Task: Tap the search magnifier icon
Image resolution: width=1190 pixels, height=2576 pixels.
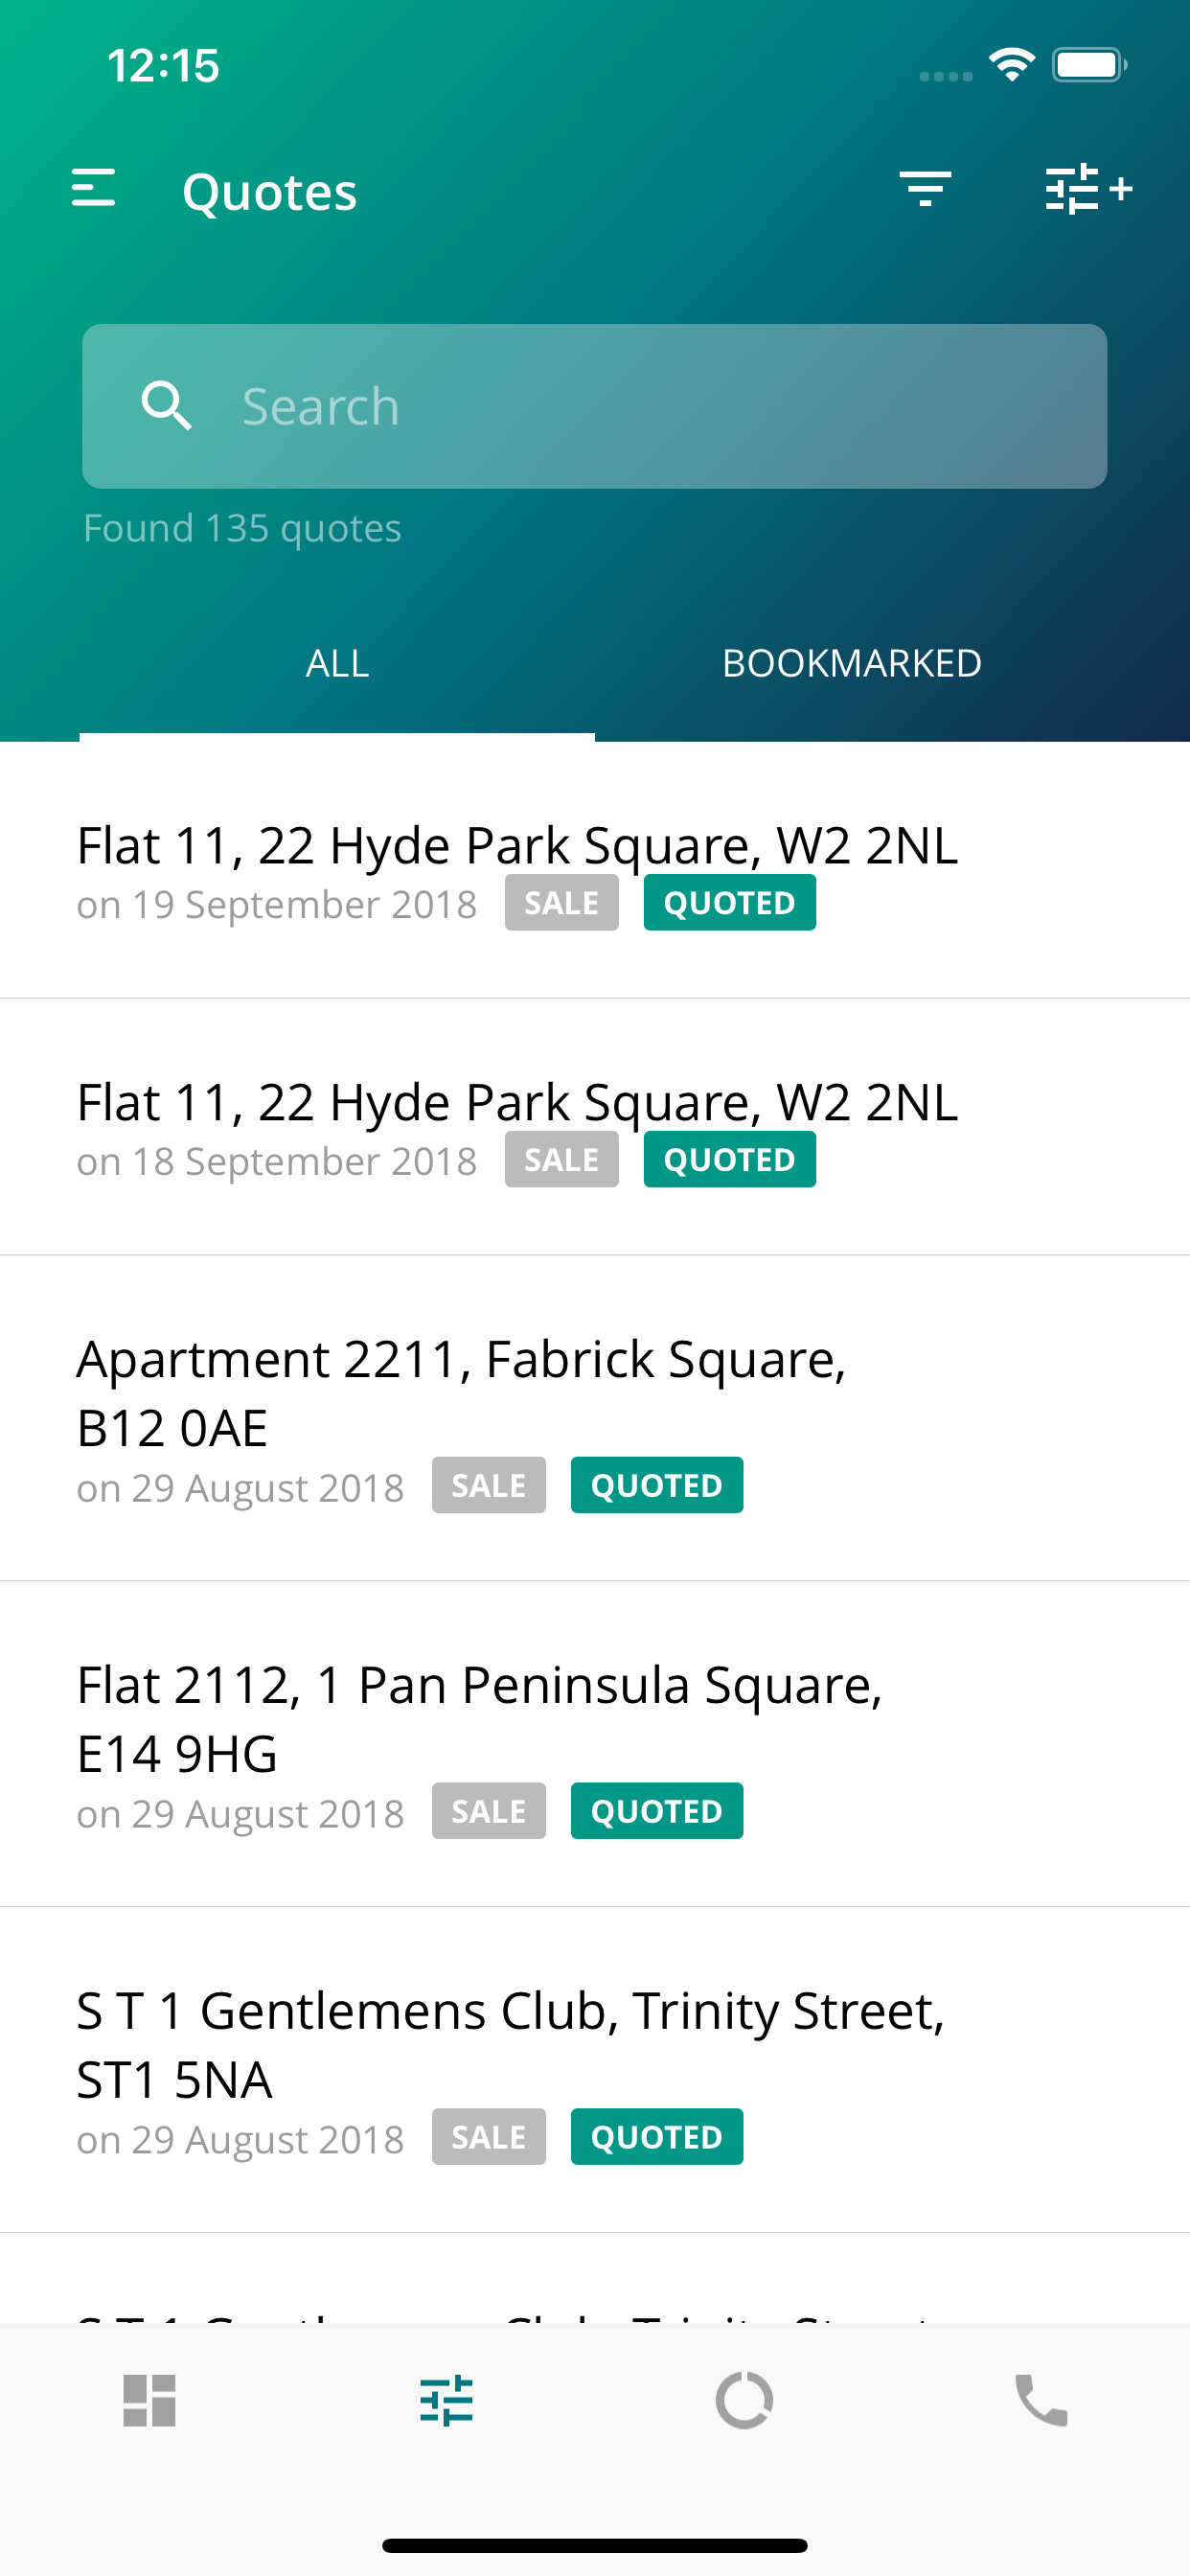Action: click(x=166, y=406)
